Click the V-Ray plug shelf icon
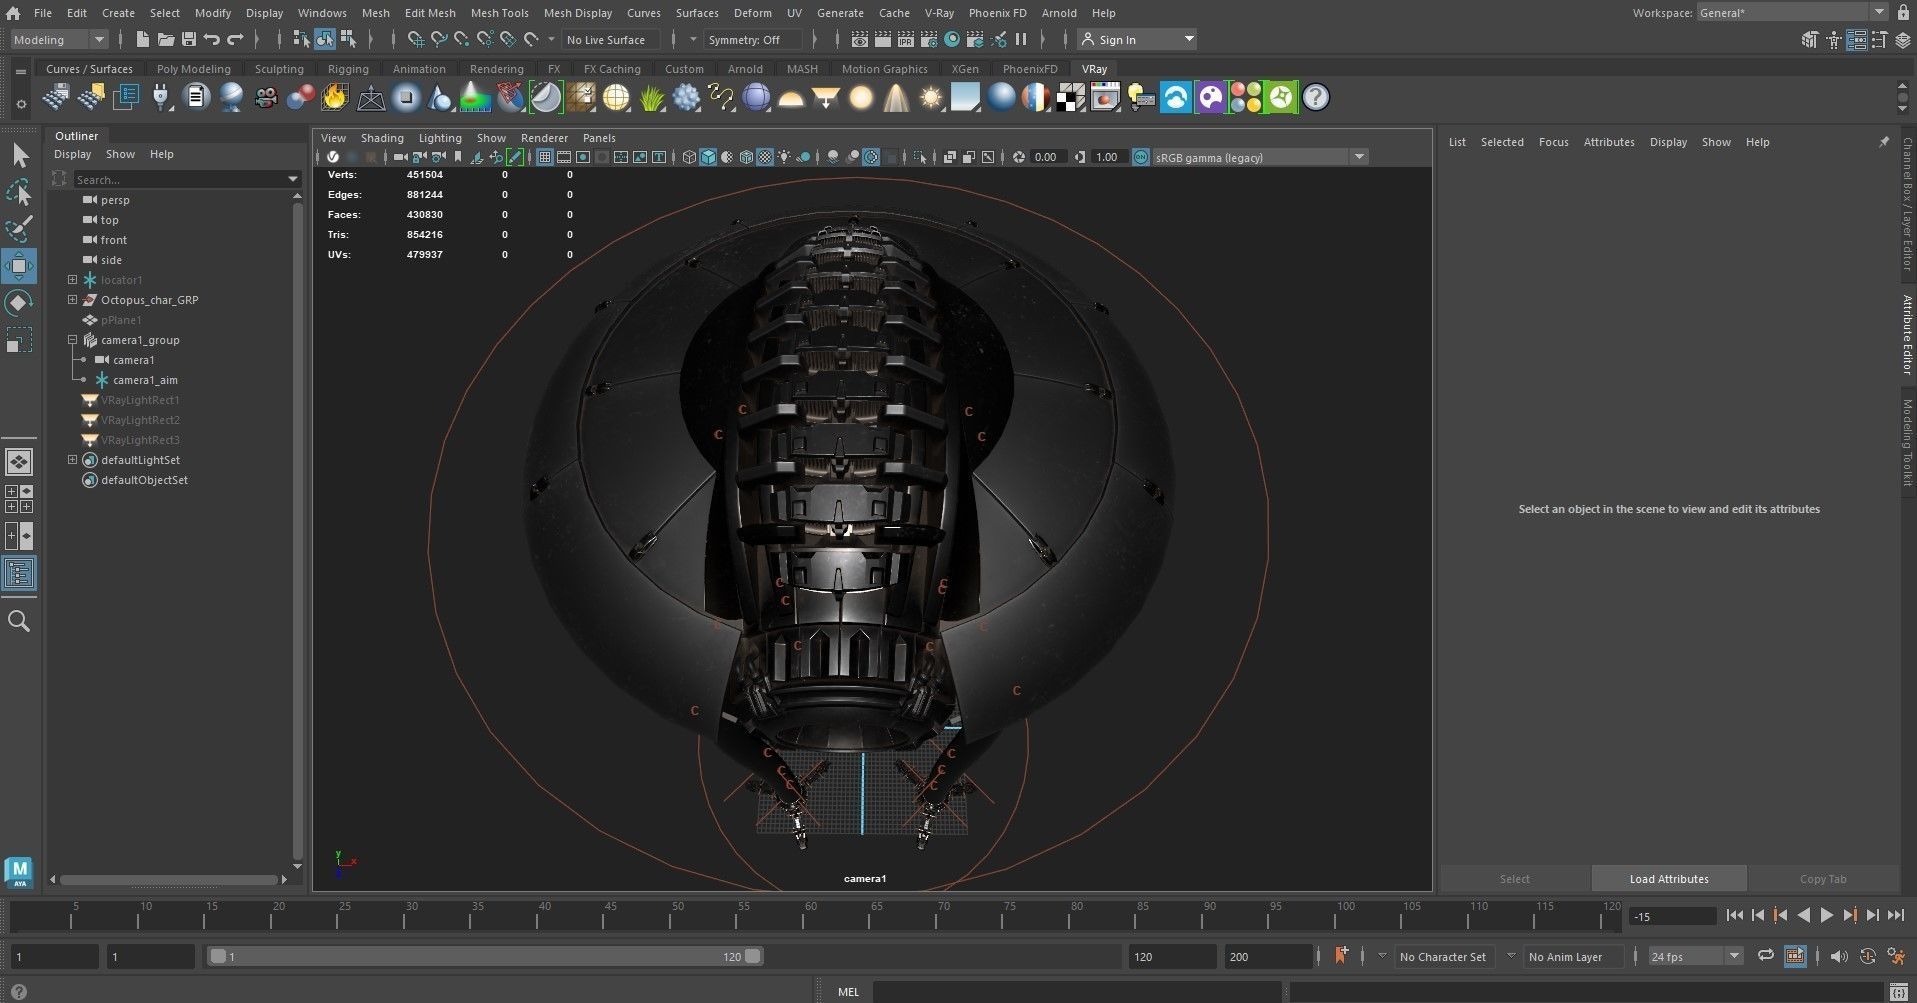Screen dimensions: 1917x1003 [x=160, y=97]
